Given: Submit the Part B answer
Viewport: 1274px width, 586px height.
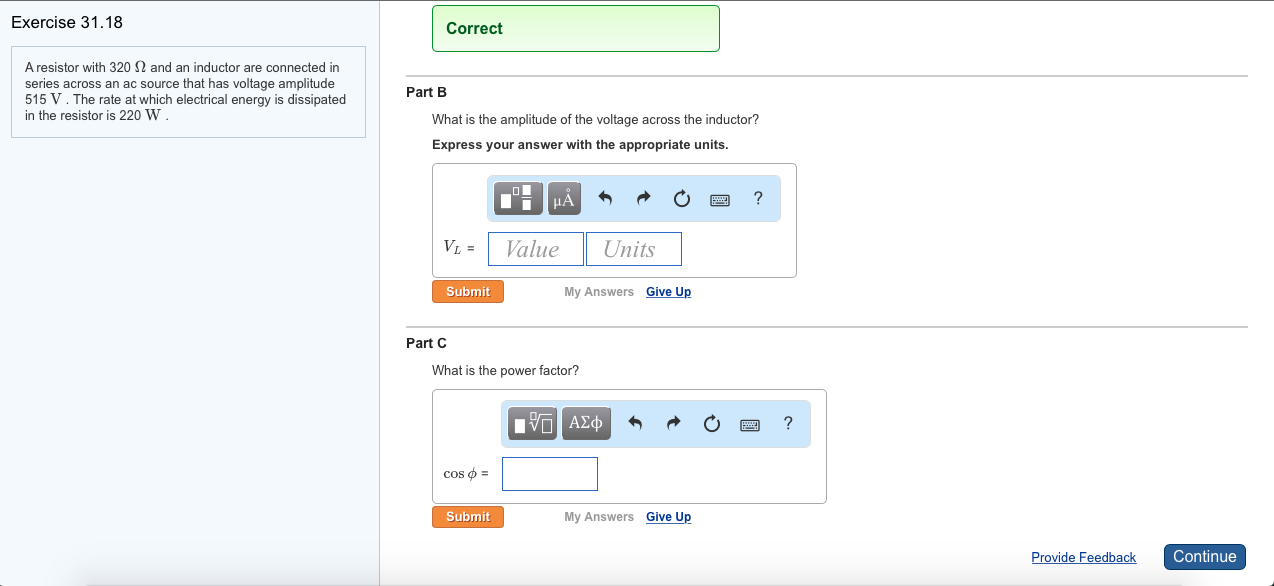Looking at the screenshot, I should 468,292.
